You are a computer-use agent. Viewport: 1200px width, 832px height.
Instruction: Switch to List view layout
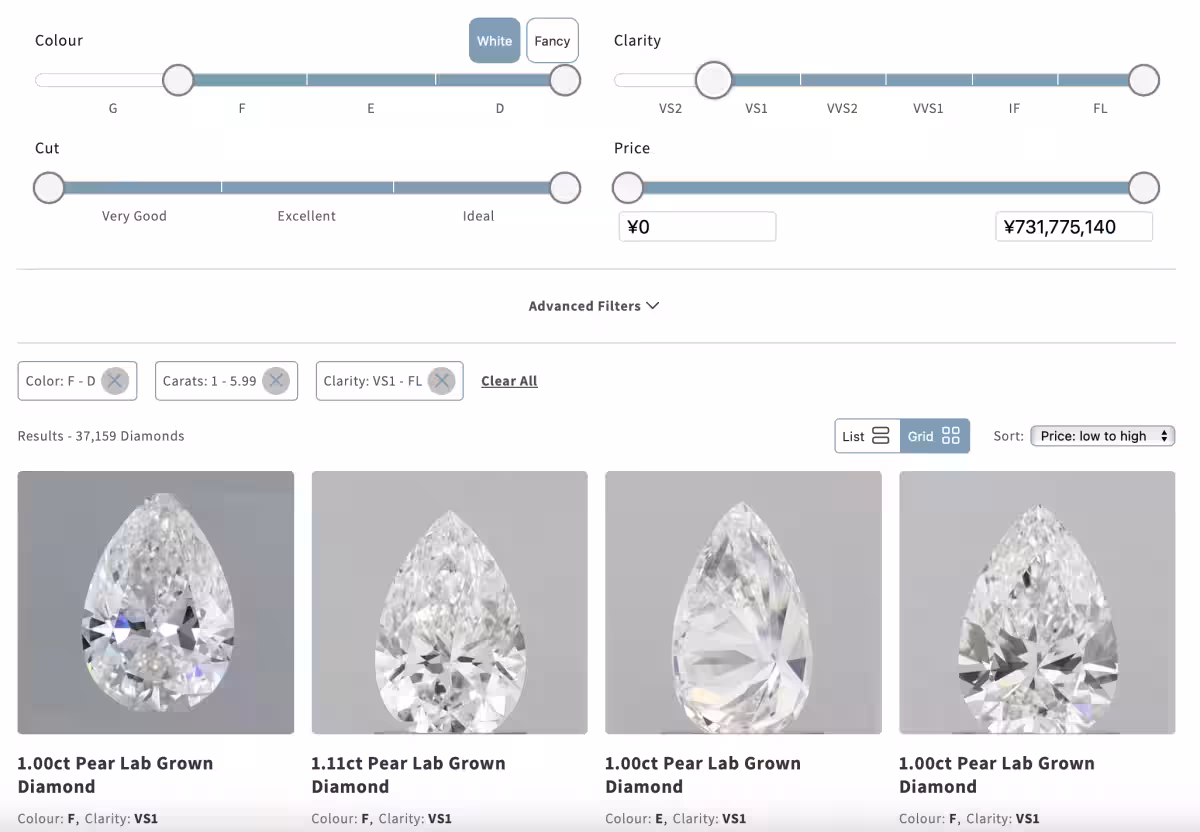coord(866,436)
